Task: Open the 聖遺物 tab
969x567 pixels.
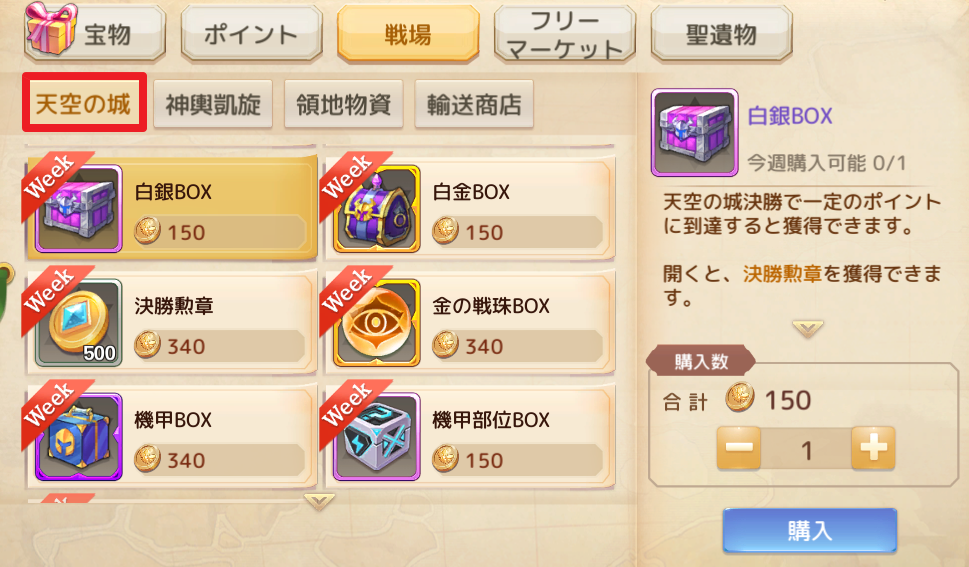Action: coord(721,34)
